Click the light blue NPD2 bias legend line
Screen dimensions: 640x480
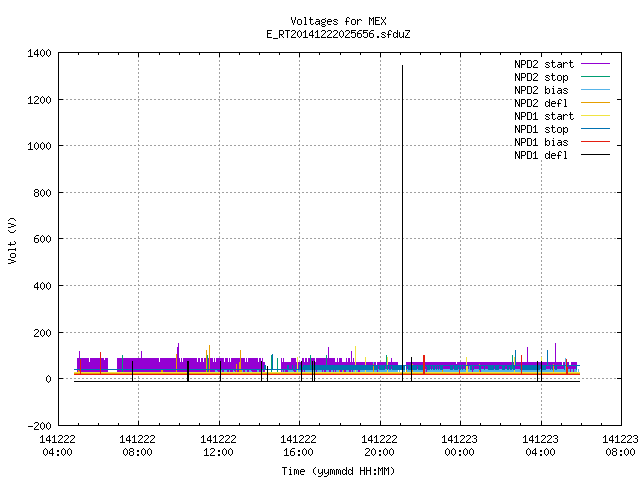point(596,89)
